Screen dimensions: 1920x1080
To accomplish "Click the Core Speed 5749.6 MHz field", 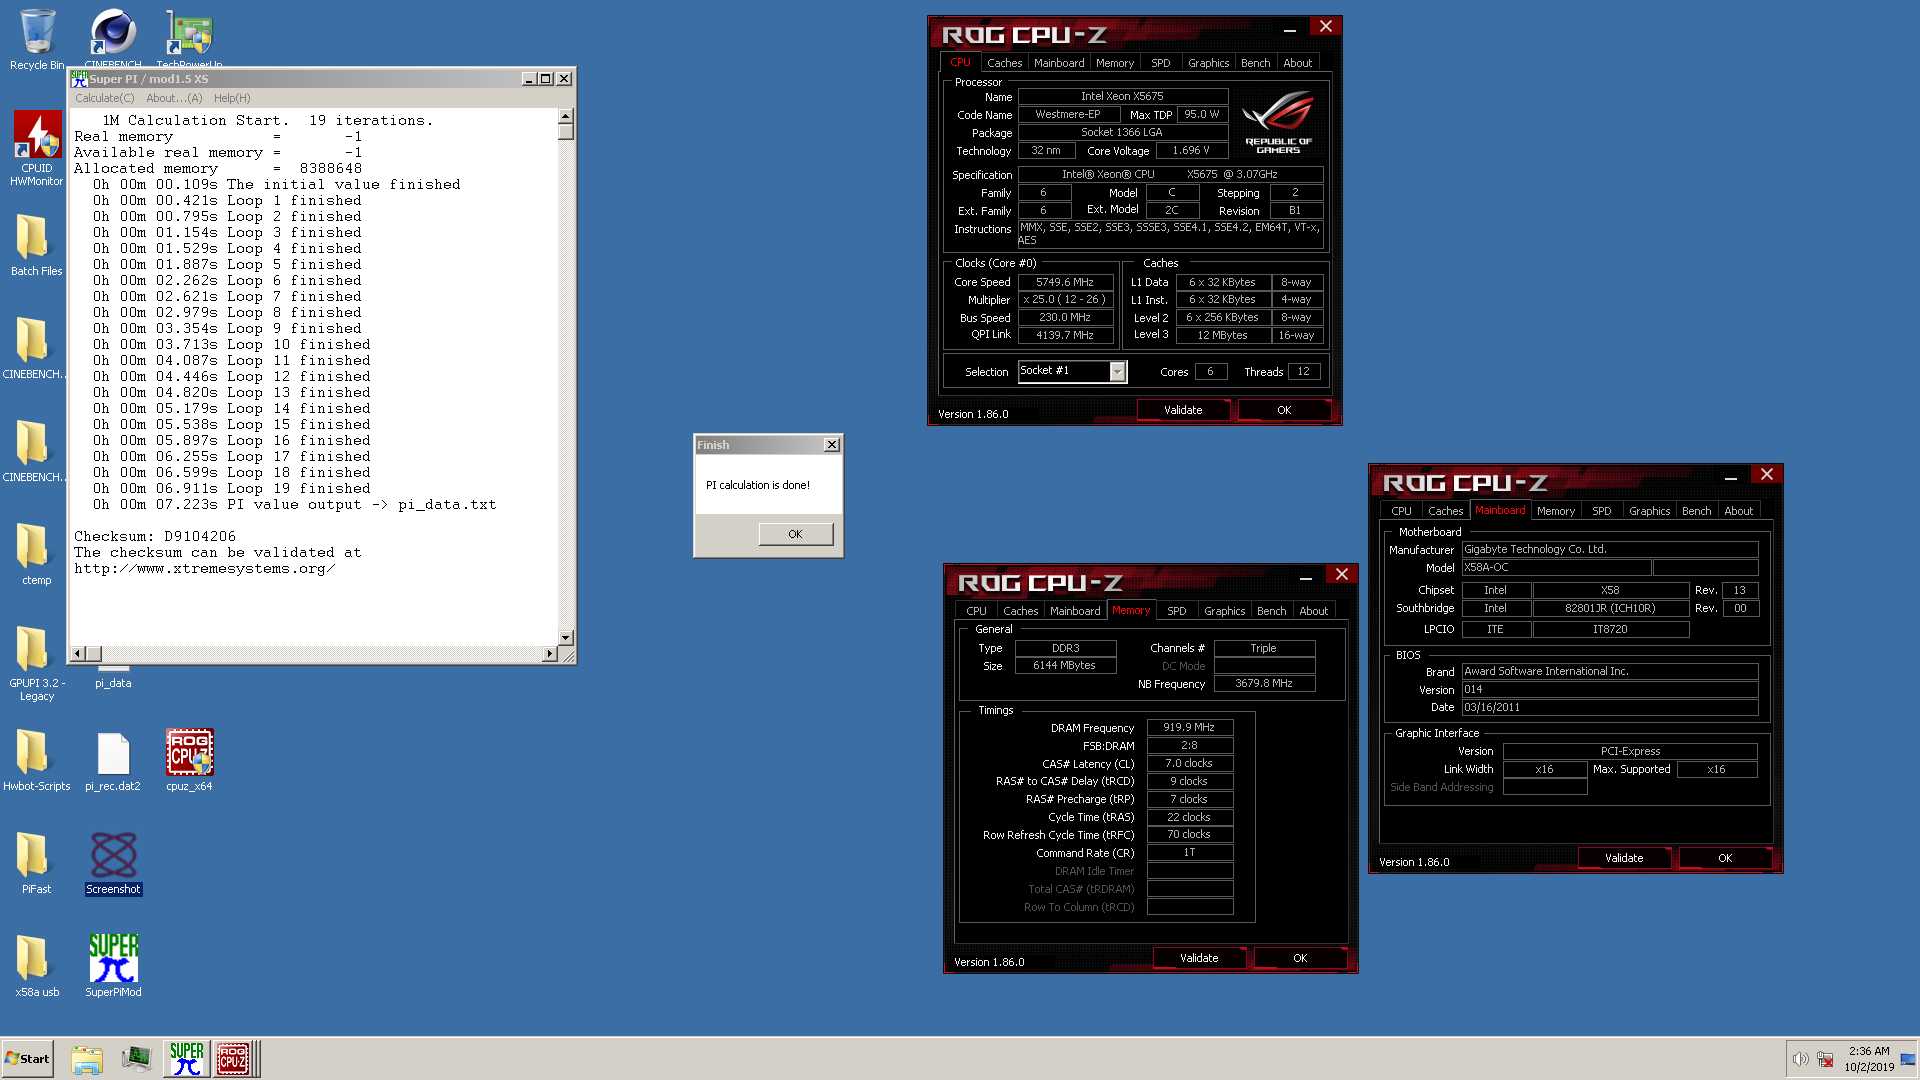I will tap(1065, 282).
